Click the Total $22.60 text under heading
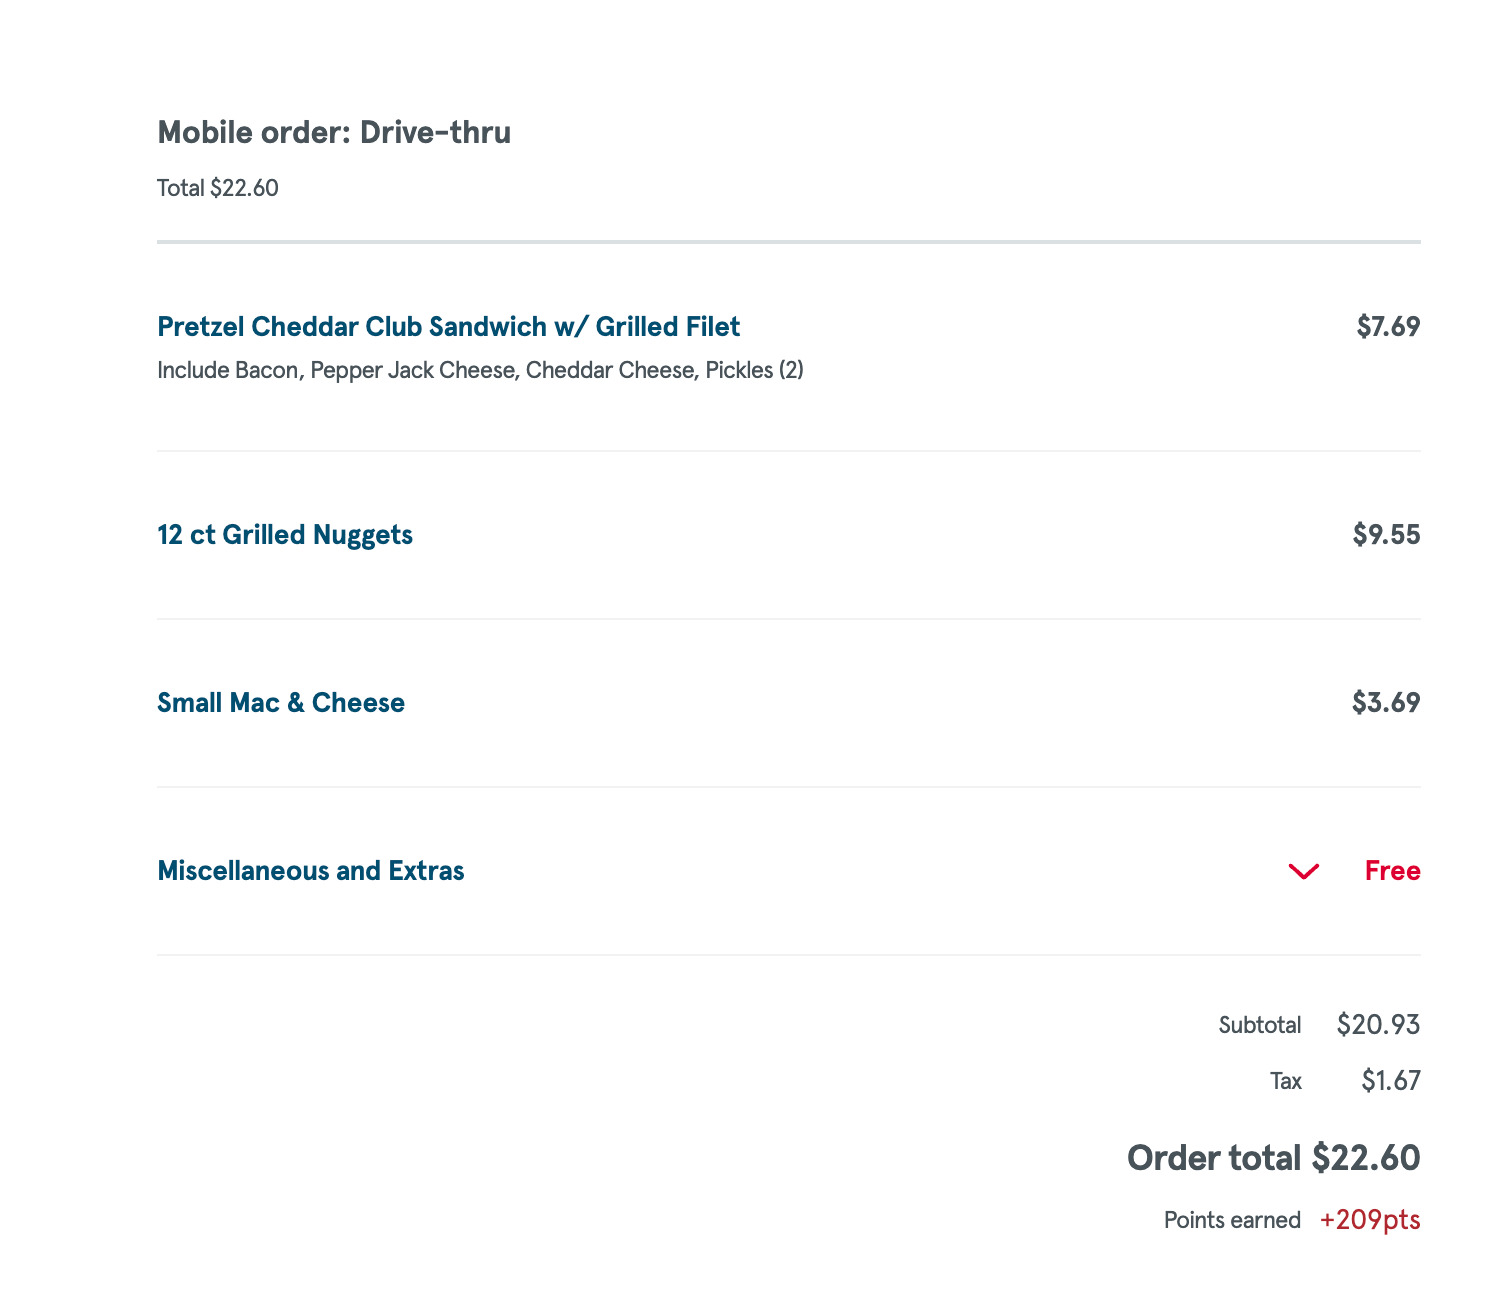Image resolution: width=1508 pixels, height=1304 pixels. tap(218, 188)
